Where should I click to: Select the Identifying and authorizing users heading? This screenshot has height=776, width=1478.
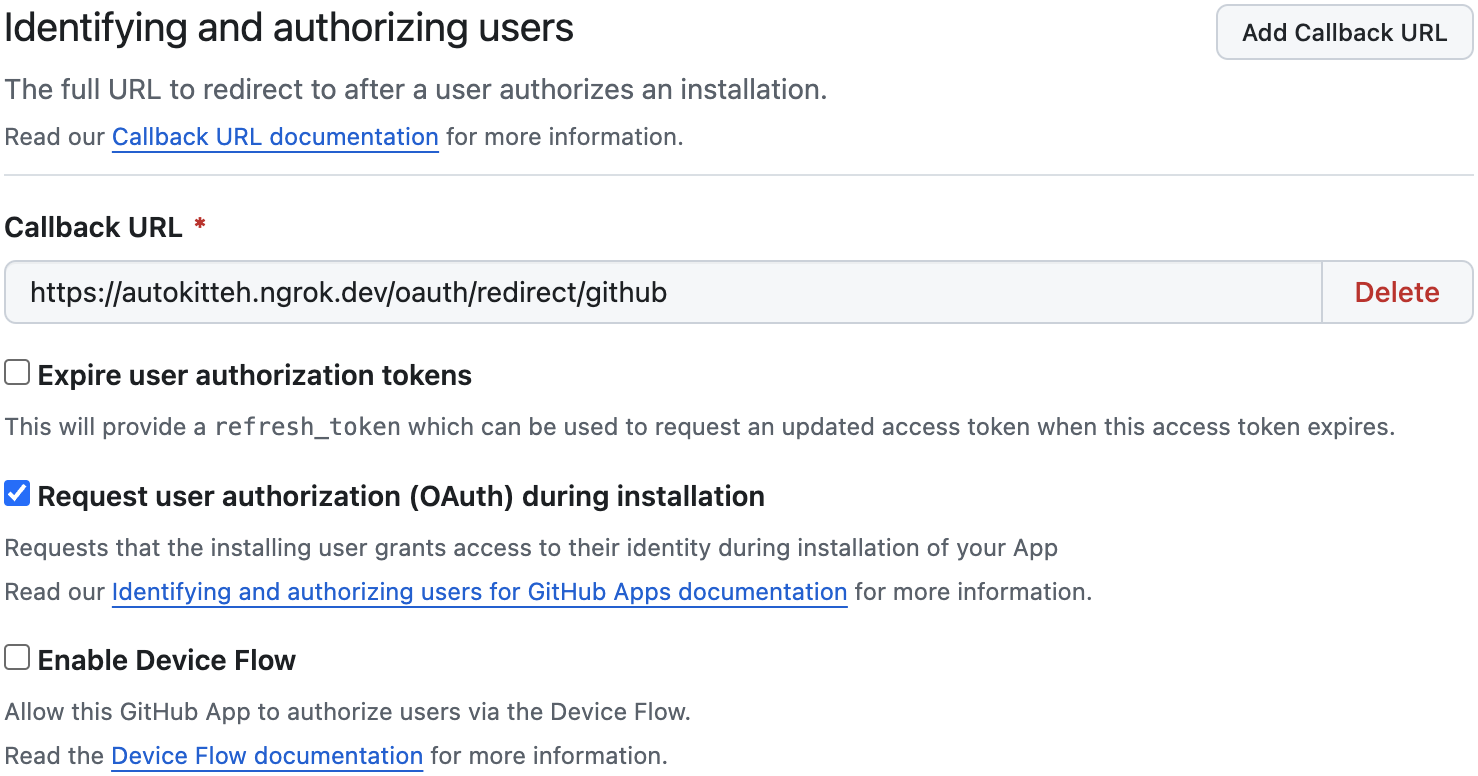[x=289, y=28]
